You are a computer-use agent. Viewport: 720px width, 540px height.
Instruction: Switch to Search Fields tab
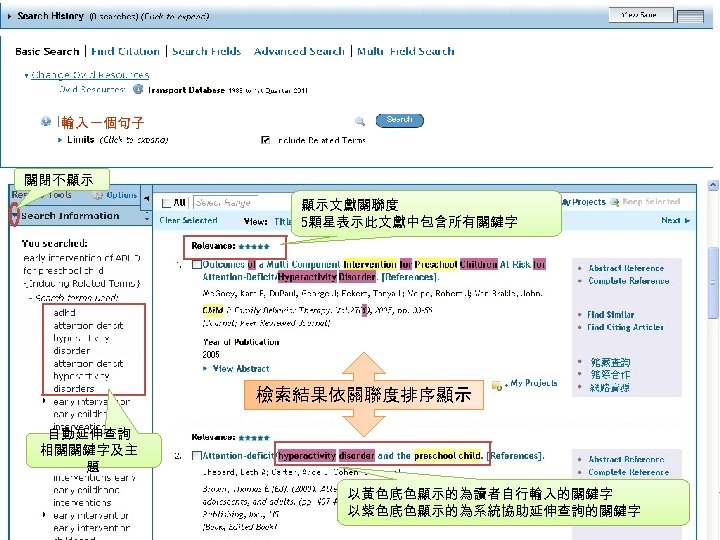coord(206,51)
